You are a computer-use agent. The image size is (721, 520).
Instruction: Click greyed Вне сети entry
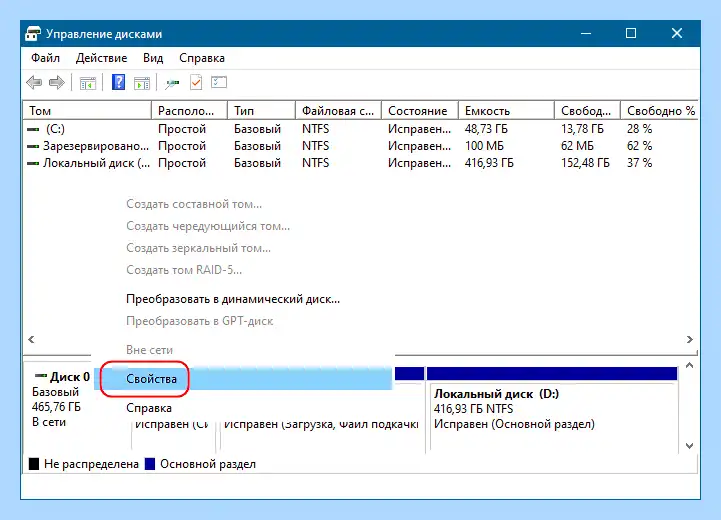click(149, 350)
